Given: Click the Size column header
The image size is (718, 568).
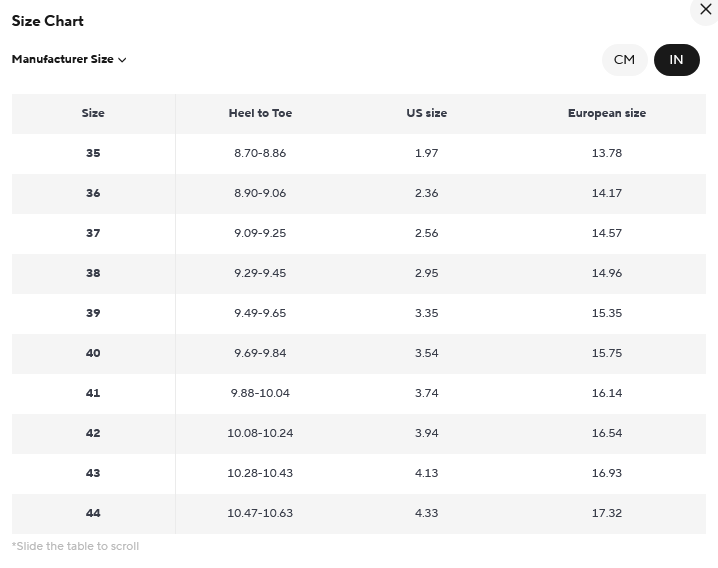Looking at the screenshot, I should pos(93,113).
